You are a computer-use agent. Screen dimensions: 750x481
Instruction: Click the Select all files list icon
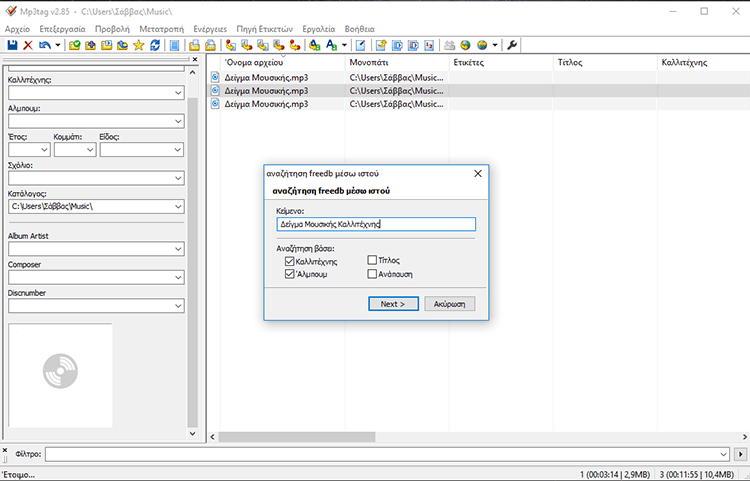point(175,45)
